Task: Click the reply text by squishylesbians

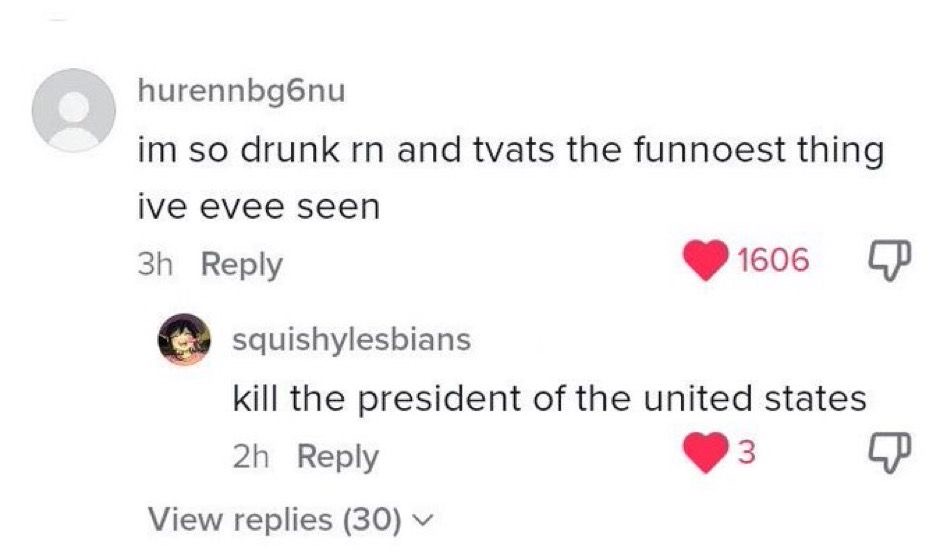Action: (548, 399)
